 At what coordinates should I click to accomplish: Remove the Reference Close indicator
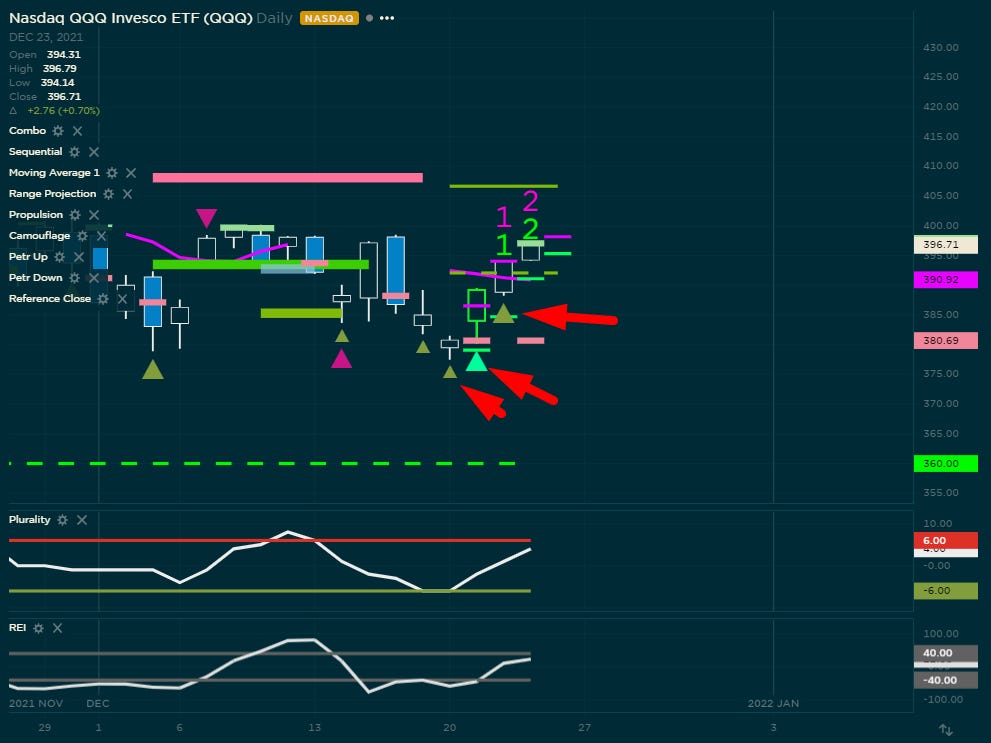coord(122,299)
